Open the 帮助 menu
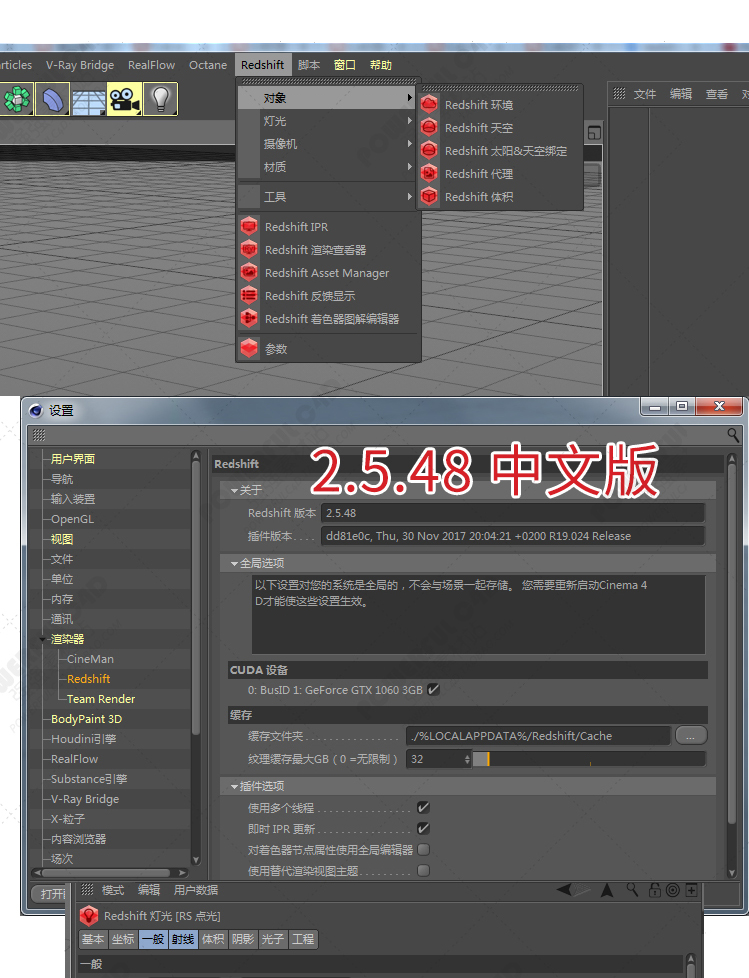 380,65
